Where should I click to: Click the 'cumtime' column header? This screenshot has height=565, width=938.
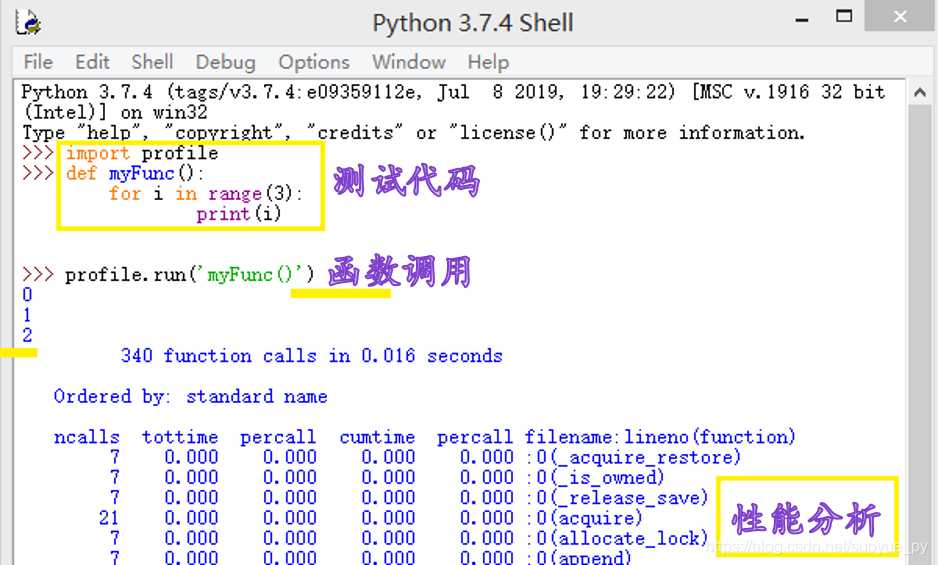click(377, 437)
